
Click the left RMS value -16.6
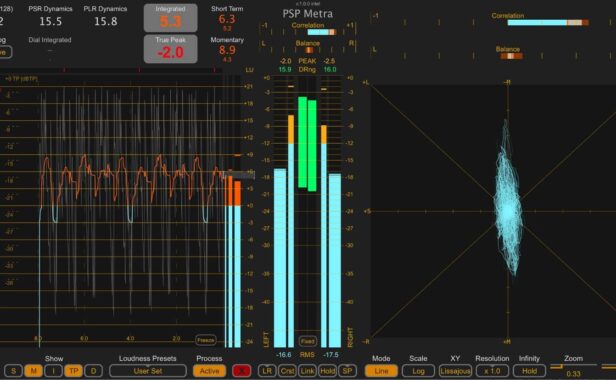tap(284, 354)
